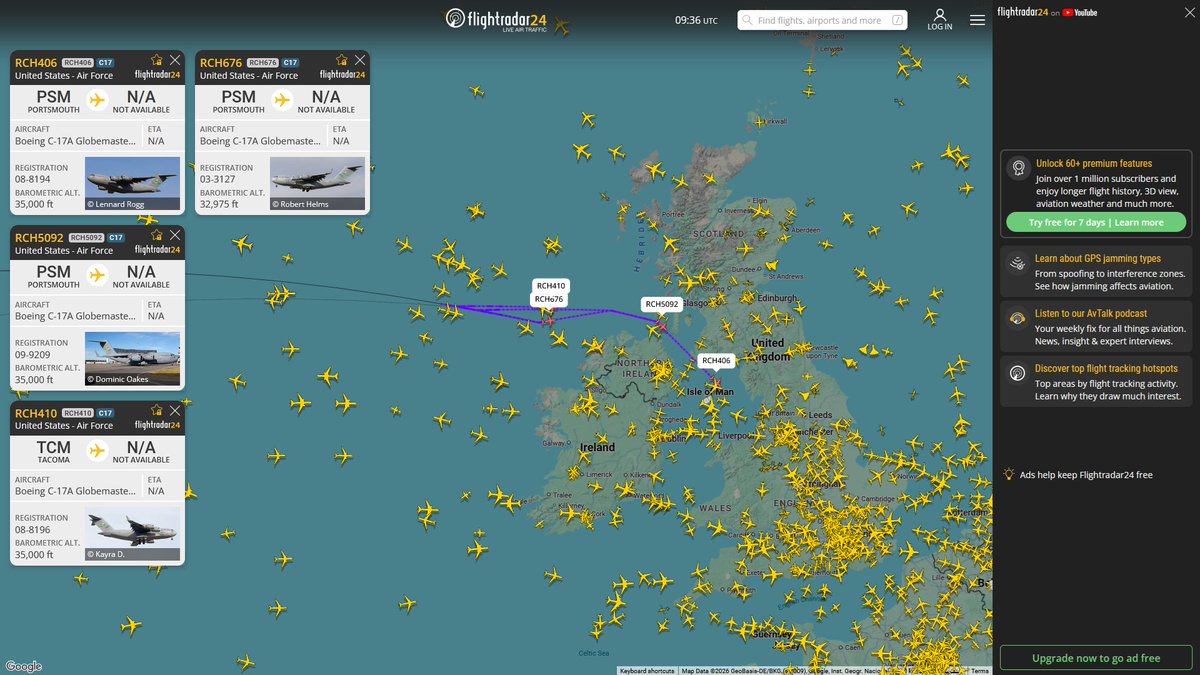1200x675 pixels.
Task: Click registration 08-8194
Action: pyautogui.click(x=32, y=180)
